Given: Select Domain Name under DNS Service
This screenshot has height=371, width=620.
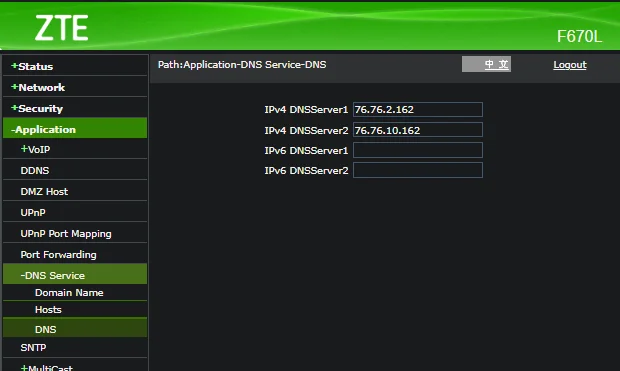Looking at the screenshot, I should pos(75,292).
